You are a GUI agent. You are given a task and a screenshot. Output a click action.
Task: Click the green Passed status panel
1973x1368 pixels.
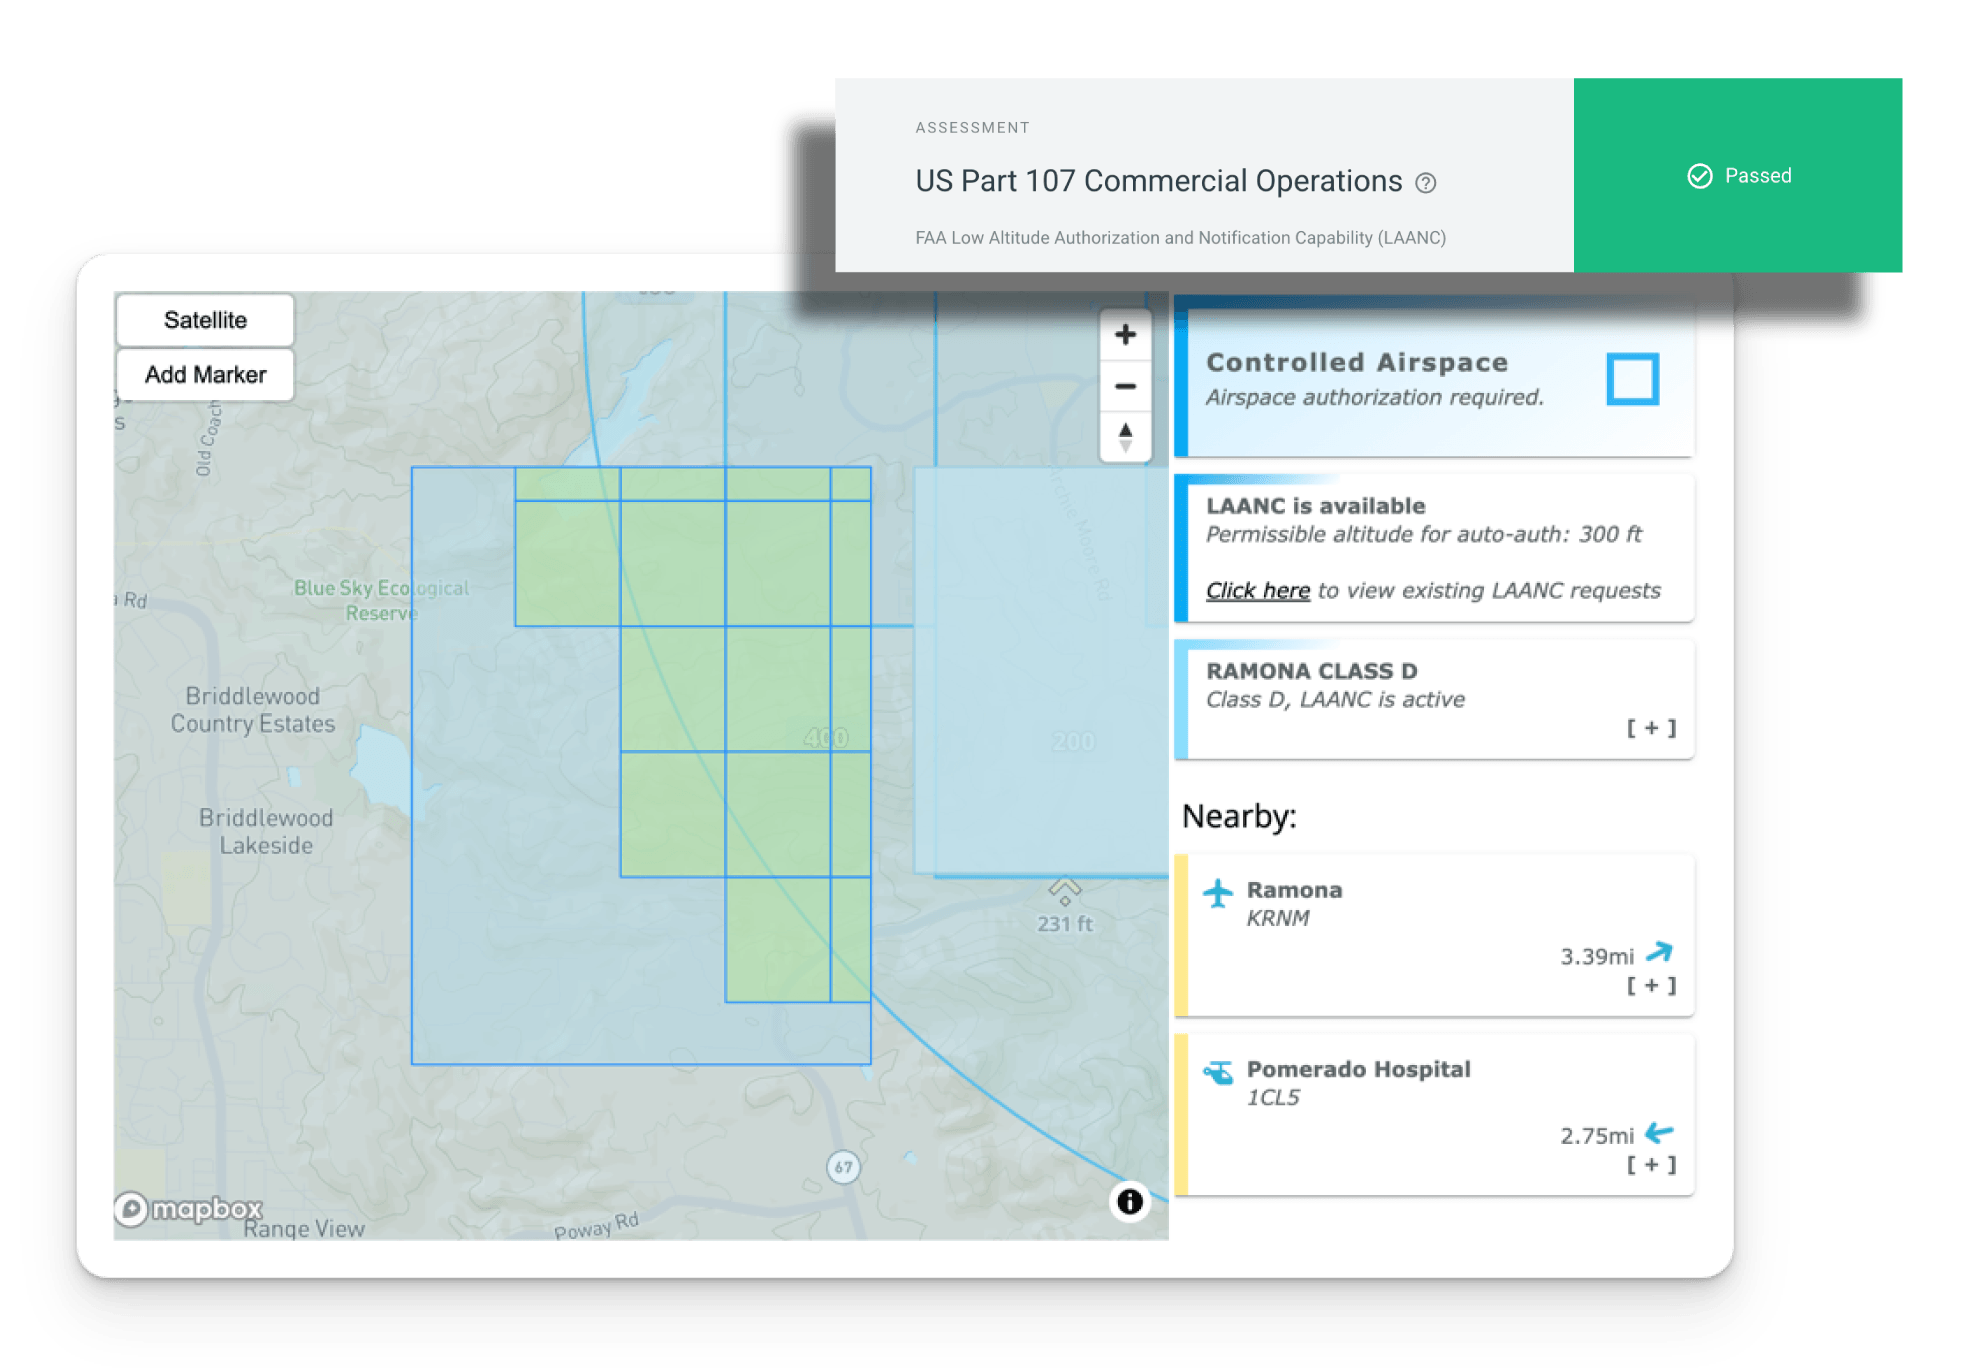(1738, 176)
